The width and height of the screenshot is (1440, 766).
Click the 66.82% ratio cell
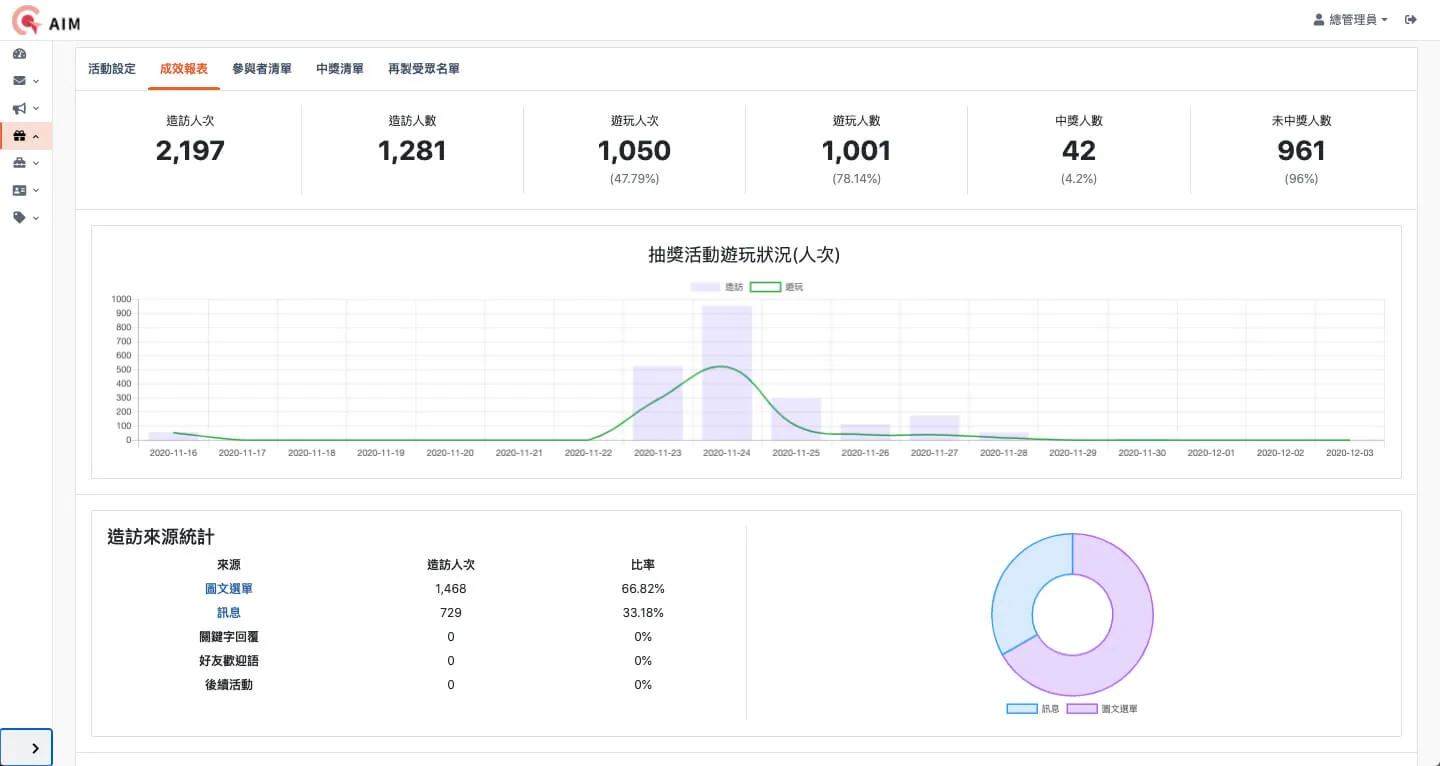(x=643, y=589)
